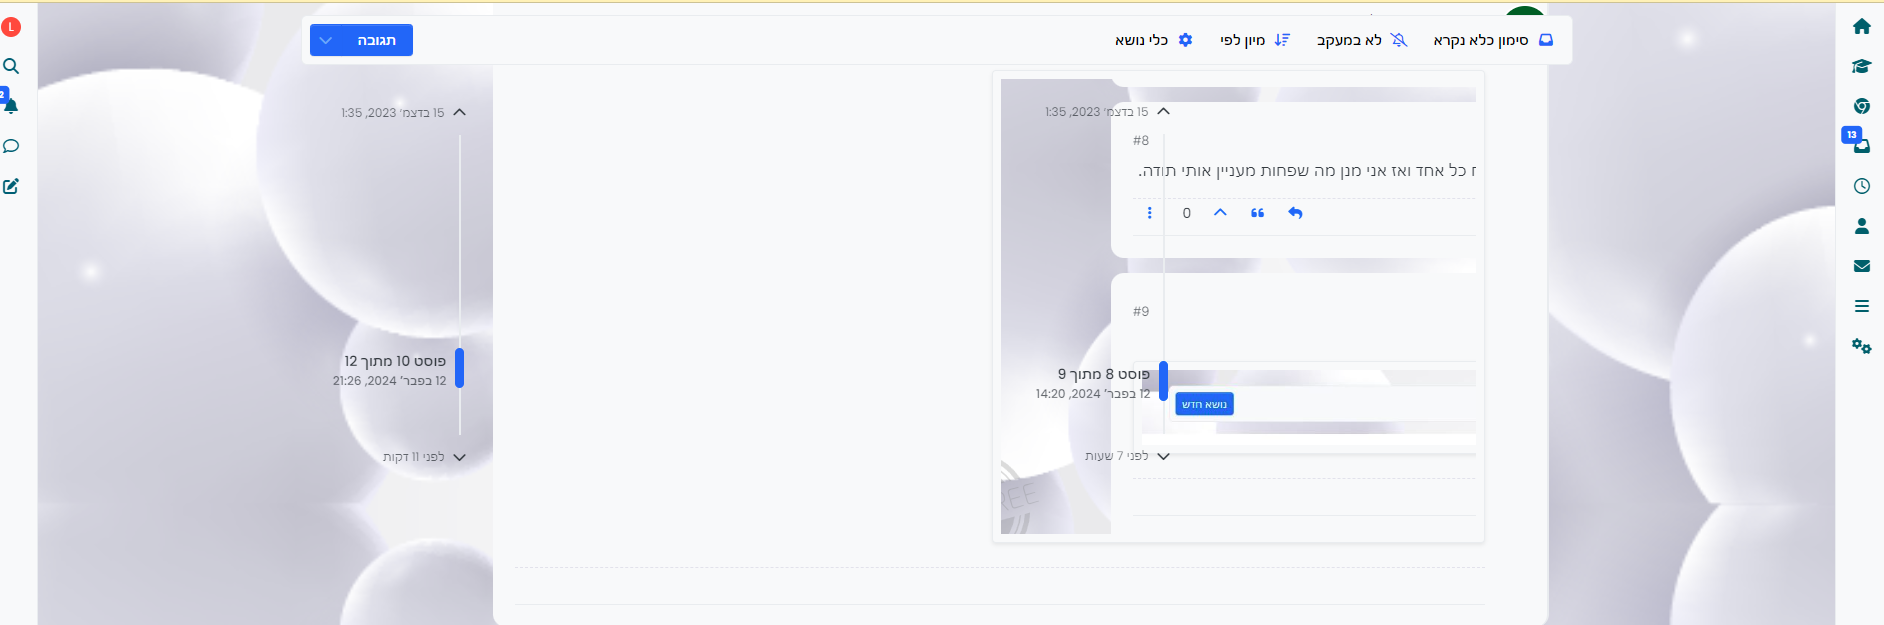The width and height of the screenshot is (1884, 625).
Task: Open the Chrome-style circle sidebar icon
Action: 1861,106
